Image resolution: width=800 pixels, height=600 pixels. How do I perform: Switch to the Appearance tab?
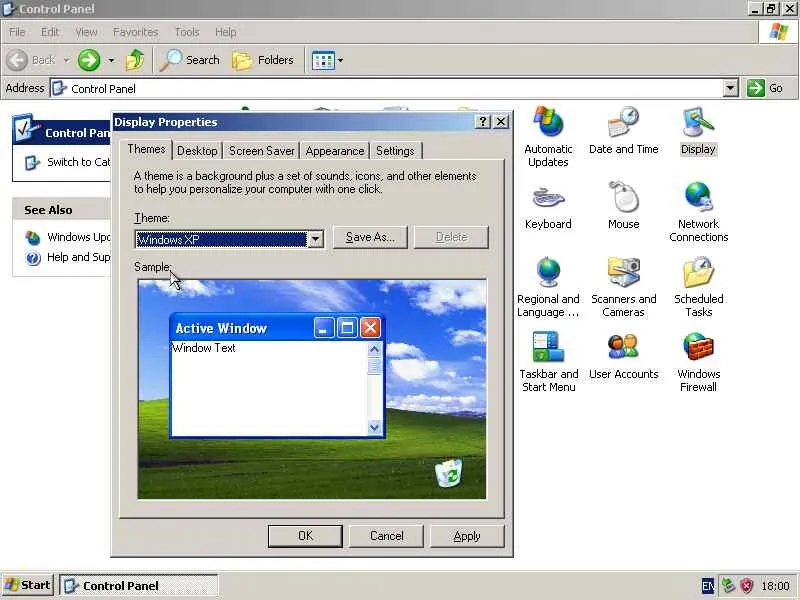[335, 151]
